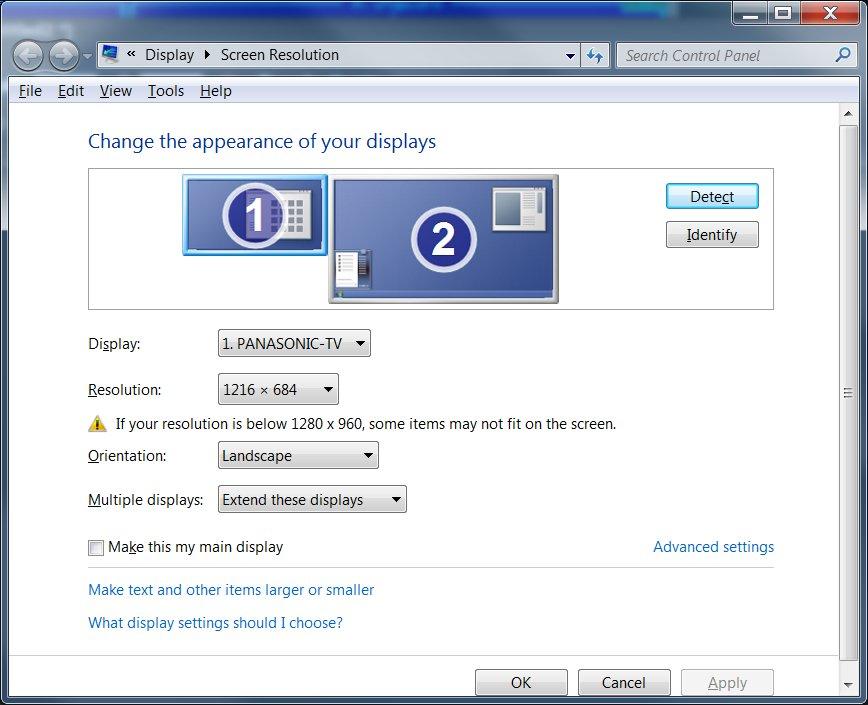Minimize the Screen Resolution window
Viewport: 868px width, 705px height.
pyautogui.click(x=750, y=13)
